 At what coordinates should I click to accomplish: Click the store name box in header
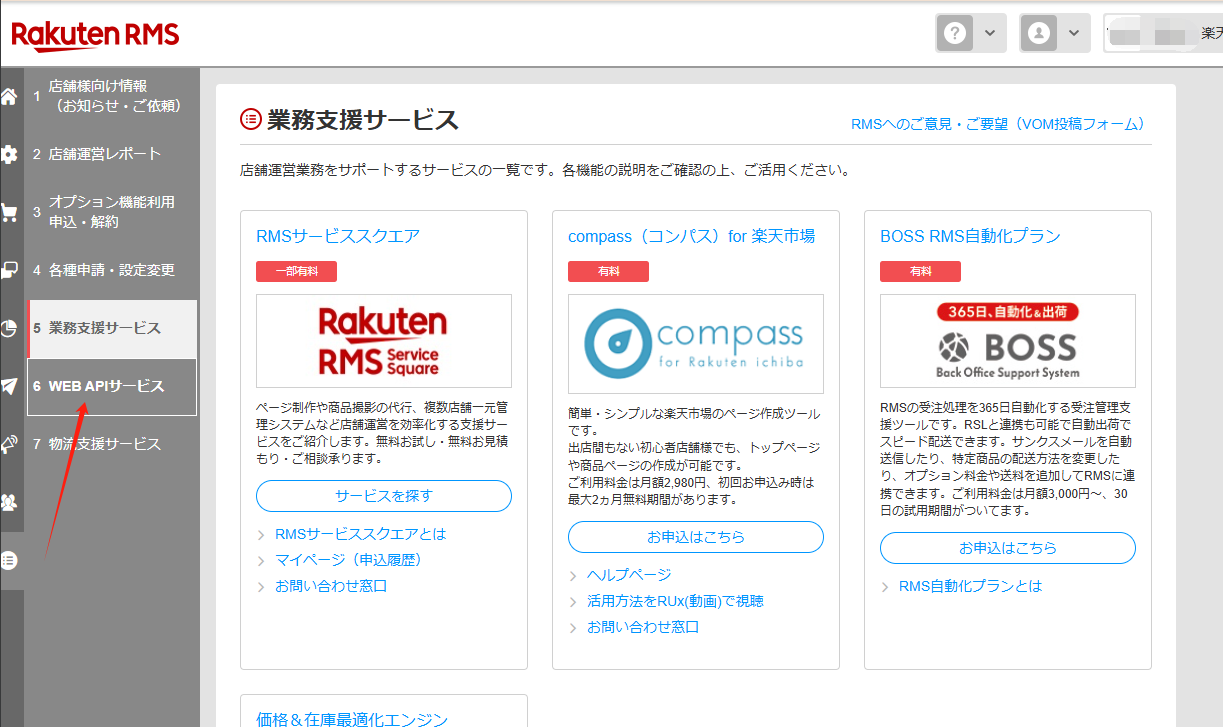[x=1163, y=33]
